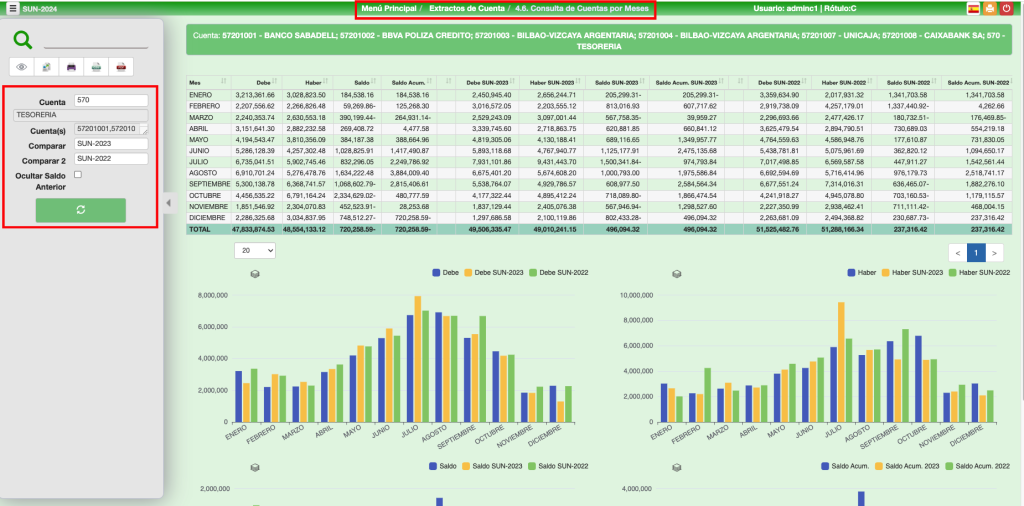Screen dimensions: 1024x506
Task: Open the rows-per-page dropdown showing 20
Action: pos(254,250)
